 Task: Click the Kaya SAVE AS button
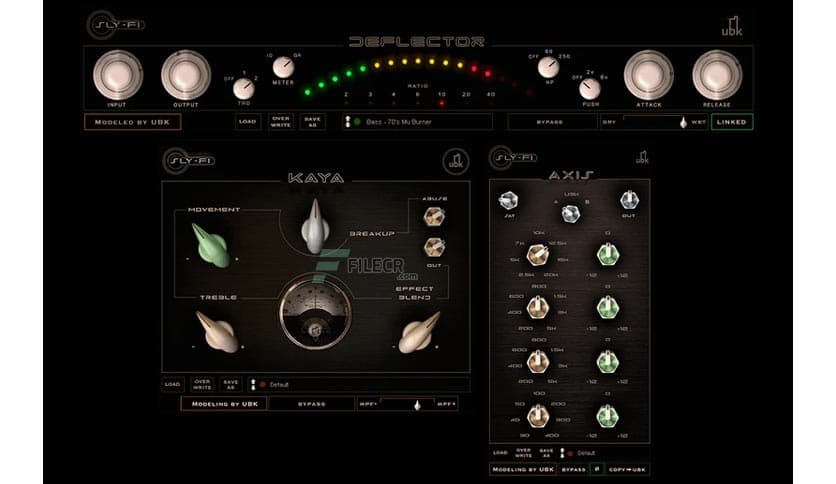pyautogui.click(x=231, y=384)
